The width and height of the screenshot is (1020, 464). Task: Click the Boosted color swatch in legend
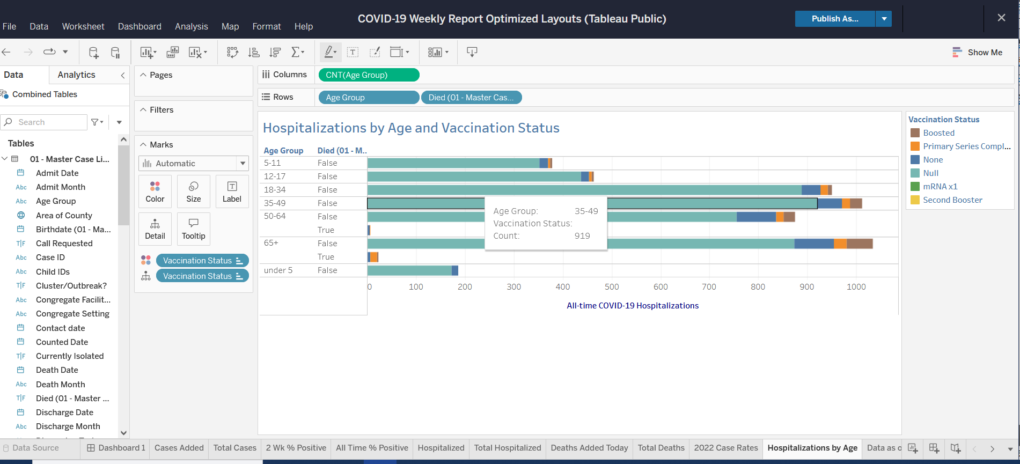click(914, 133)
